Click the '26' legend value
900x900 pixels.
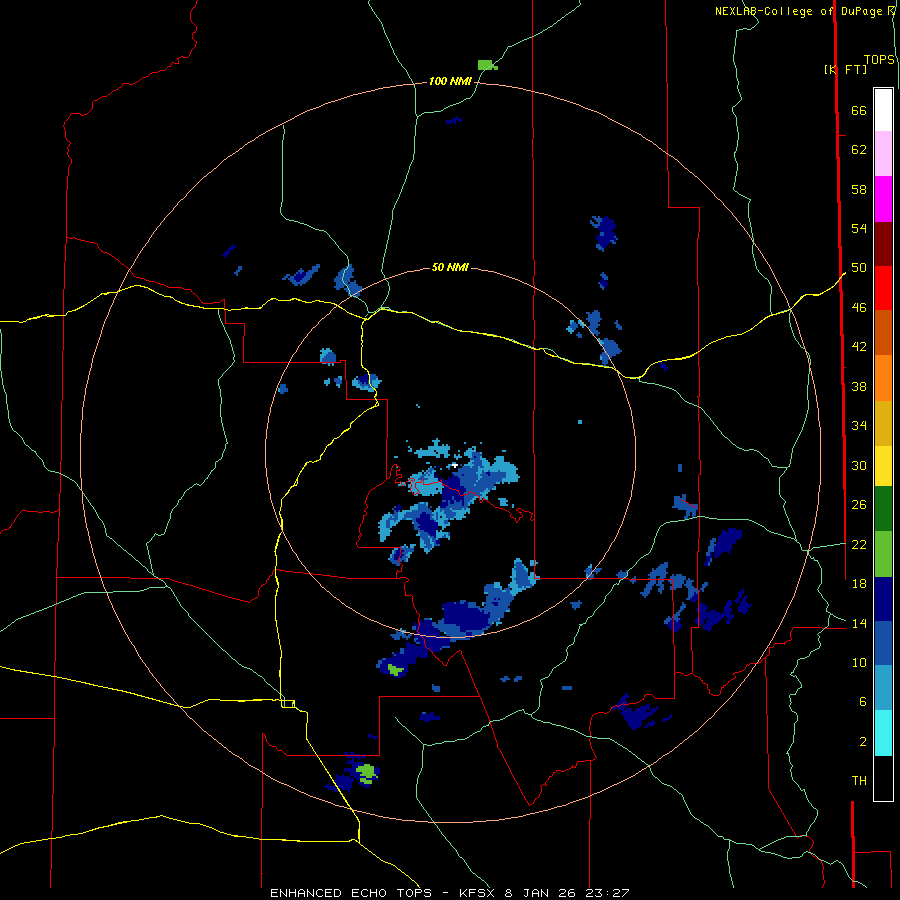pos(859,505)
